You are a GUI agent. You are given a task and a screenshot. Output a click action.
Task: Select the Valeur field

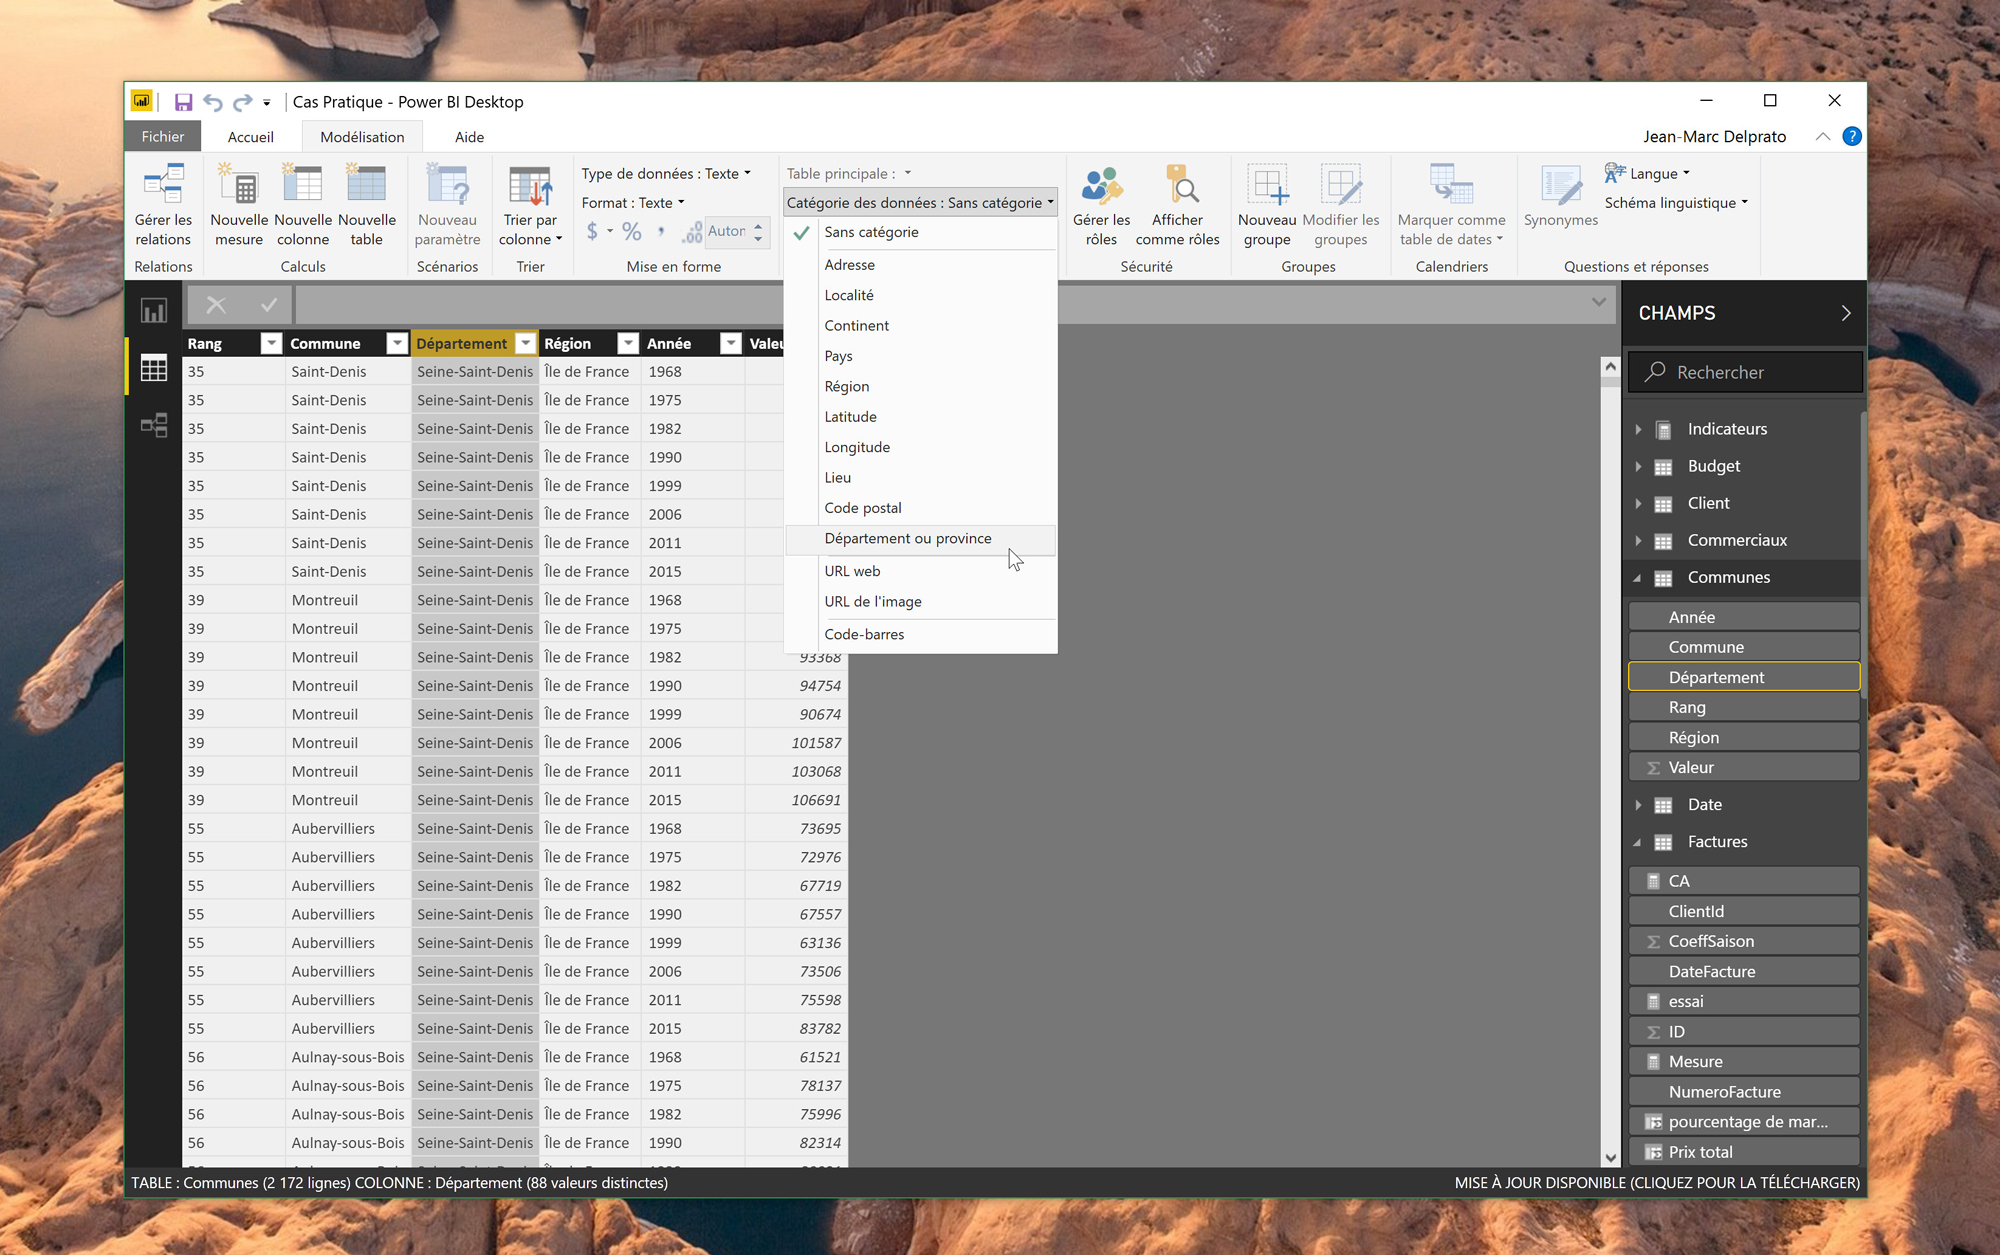(x=1744, y=768)
